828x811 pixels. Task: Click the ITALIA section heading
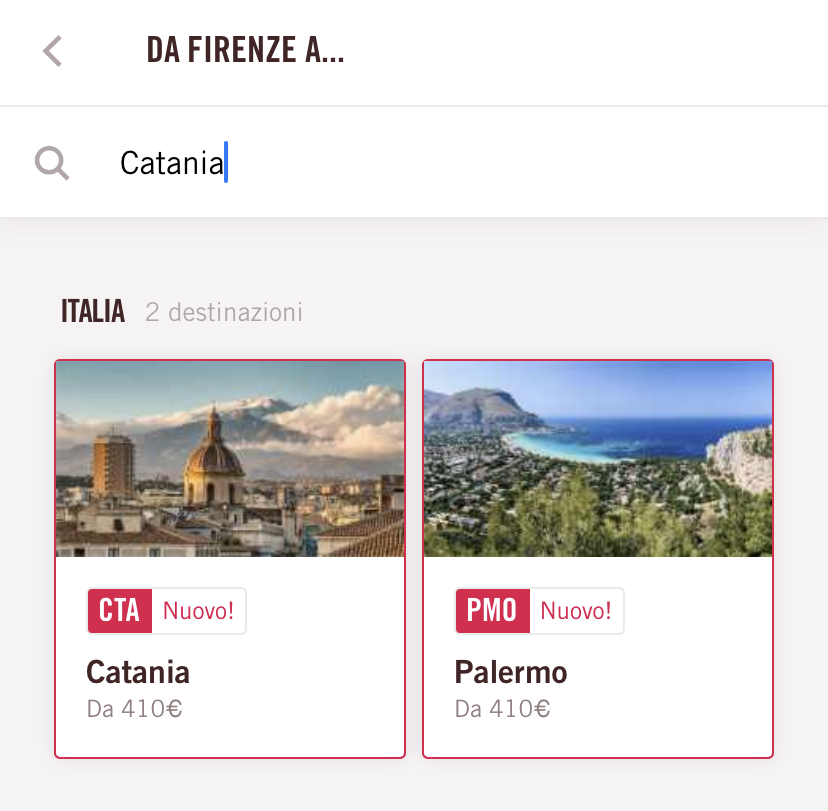(93, 312)
